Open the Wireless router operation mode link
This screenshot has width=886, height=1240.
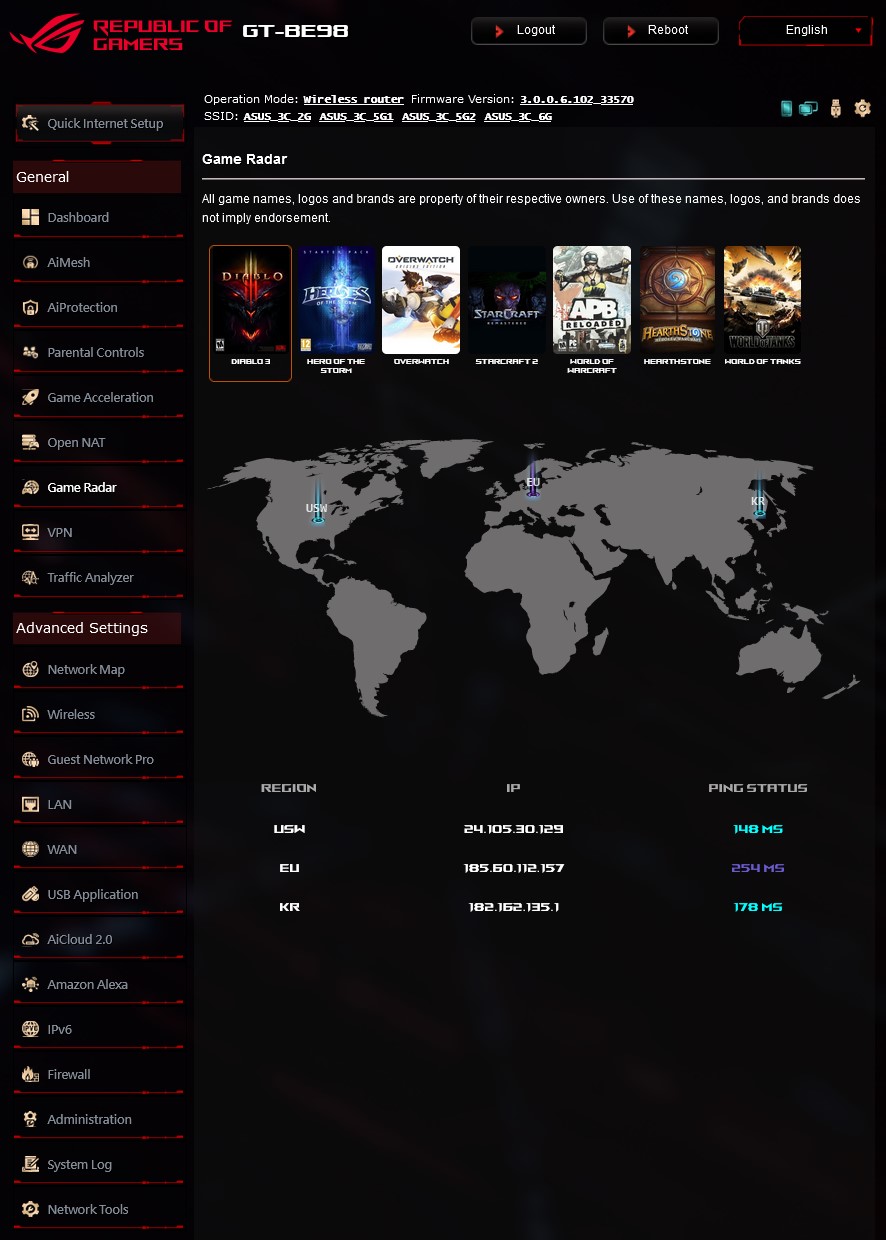click(354, 100)
